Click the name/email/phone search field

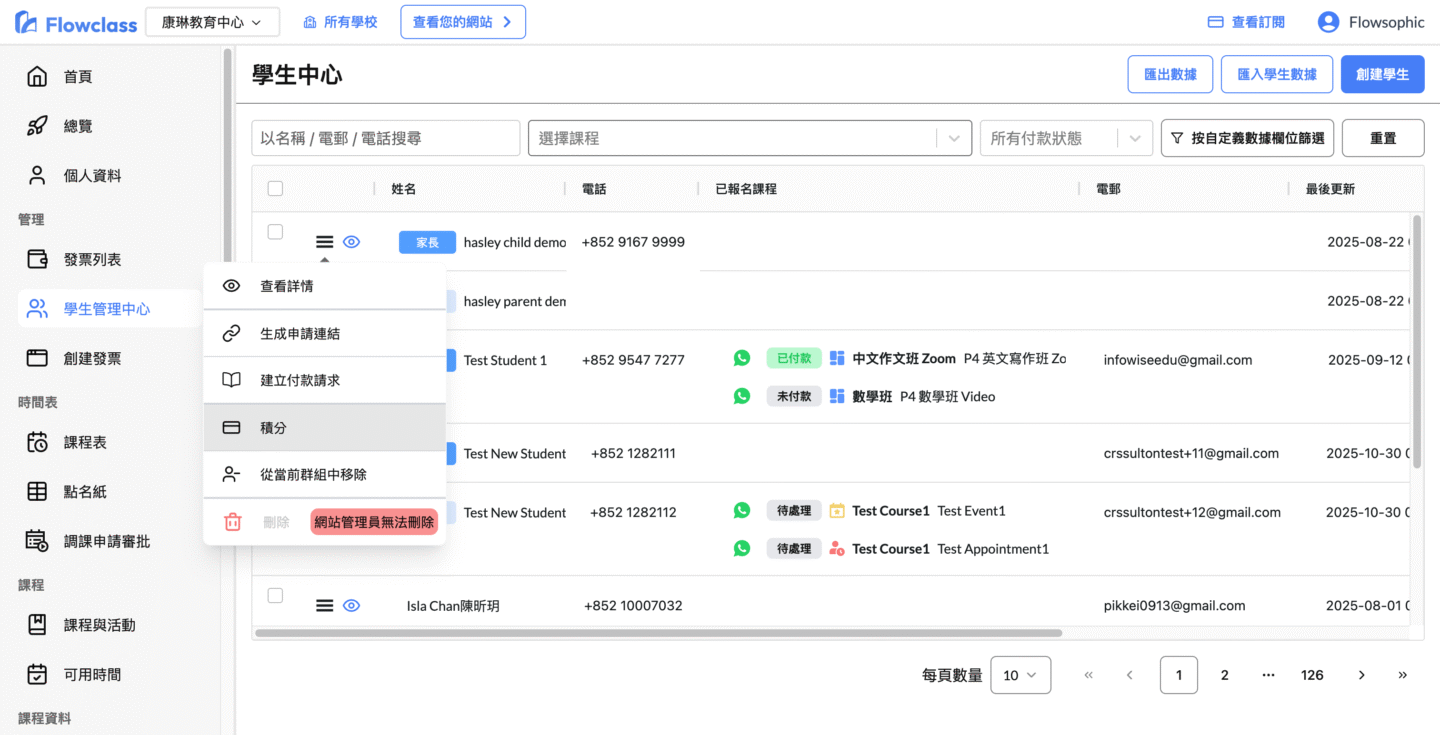click(x=385, y=138)
